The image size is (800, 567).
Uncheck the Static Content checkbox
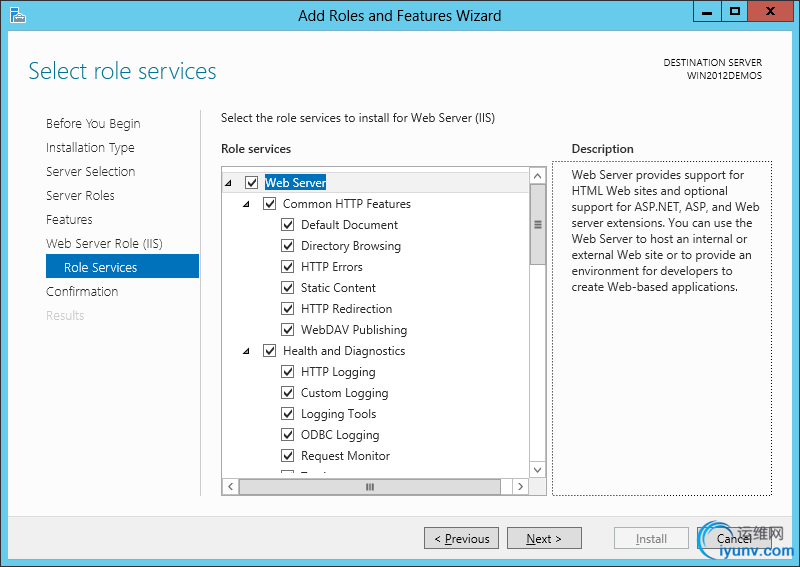coord(288,287)
